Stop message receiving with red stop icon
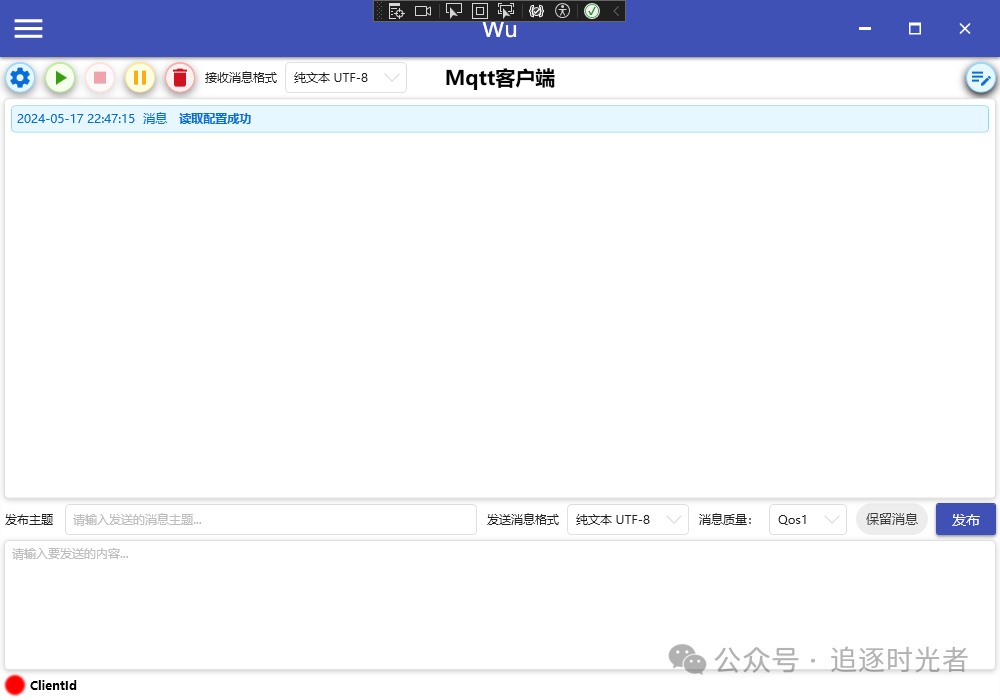This screenshot has width=1000, height=700. tap(100, 78)
